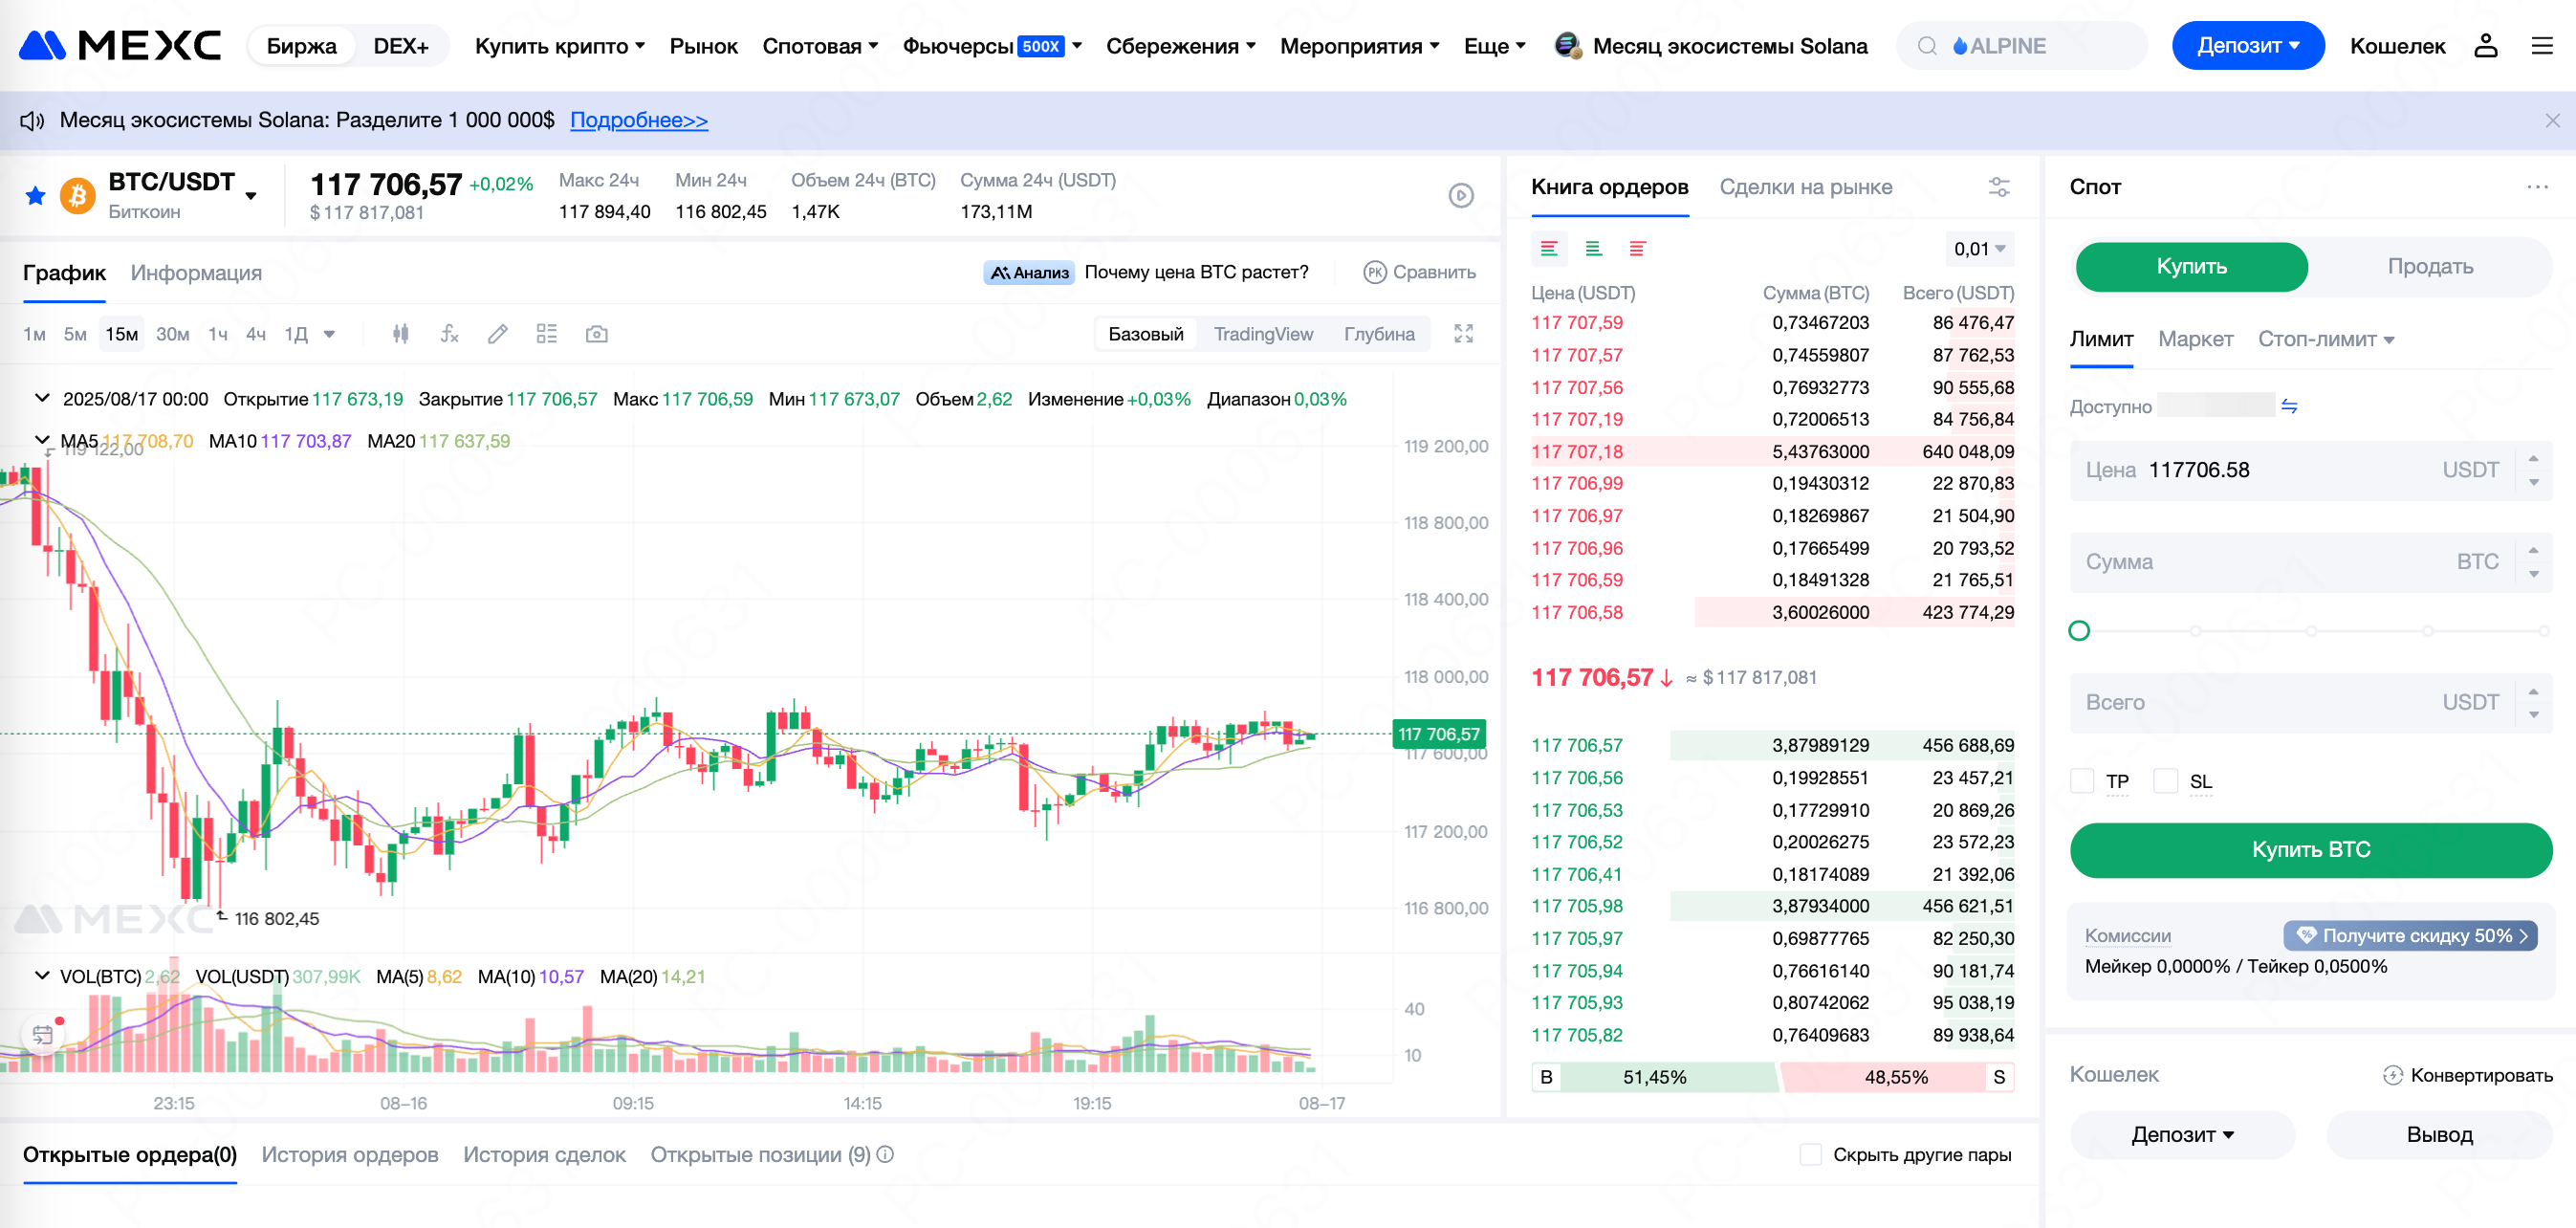Open the spot panel three-dot menu
The width and height of the screenshot is (2576, 1228).
click(2537, 187)
